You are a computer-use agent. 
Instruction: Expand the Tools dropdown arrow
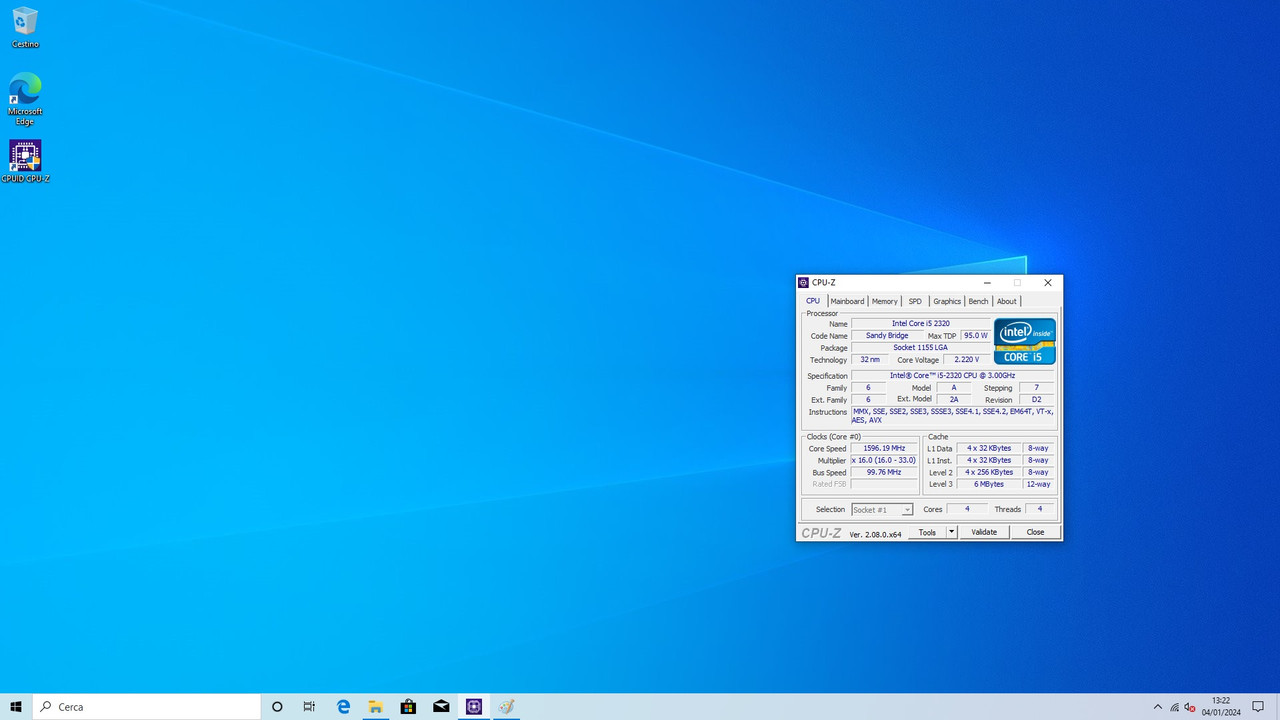point(952,532)
